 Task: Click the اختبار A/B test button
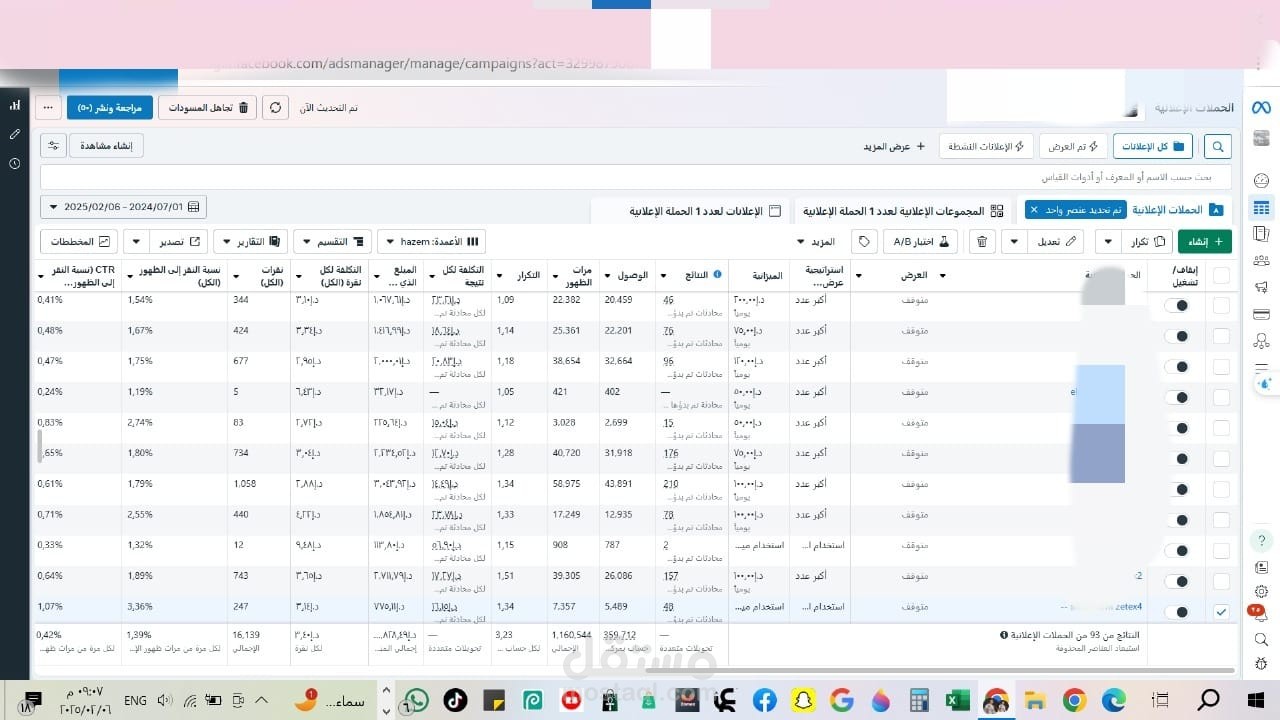click(920, 241)
